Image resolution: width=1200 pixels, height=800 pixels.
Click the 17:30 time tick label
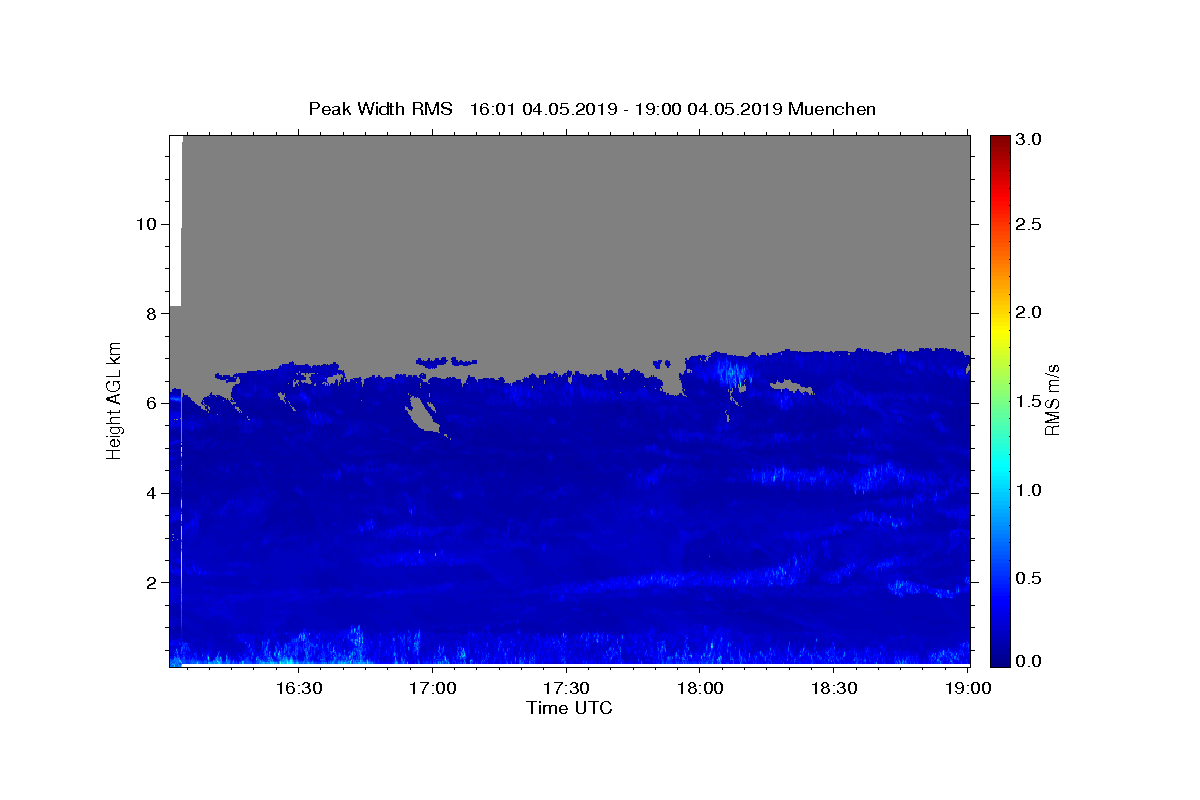[x=567, y=688]
